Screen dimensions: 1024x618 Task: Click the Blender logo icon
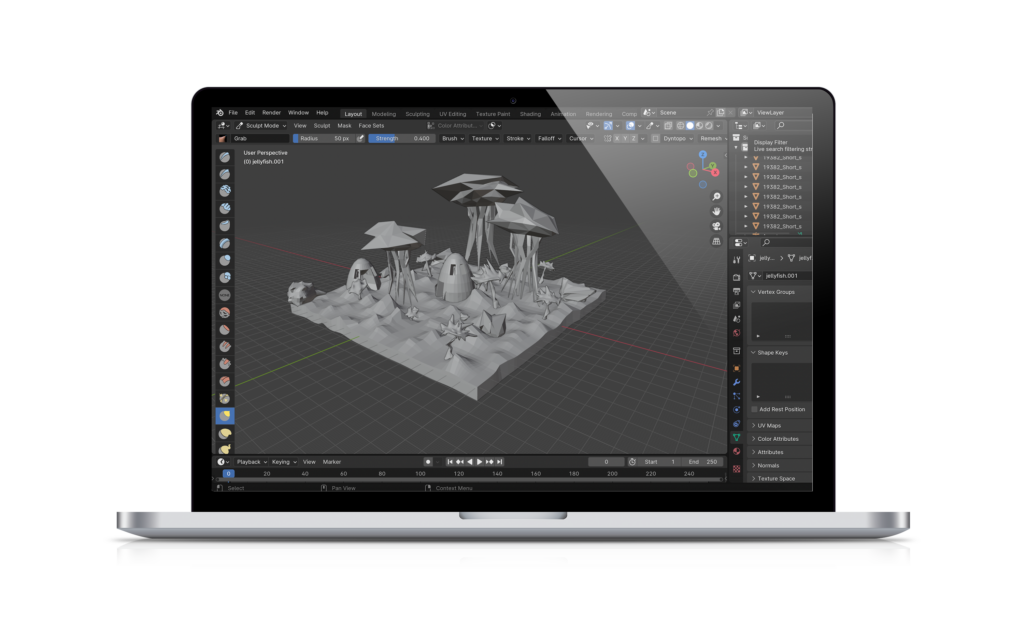tap(220, 113)
